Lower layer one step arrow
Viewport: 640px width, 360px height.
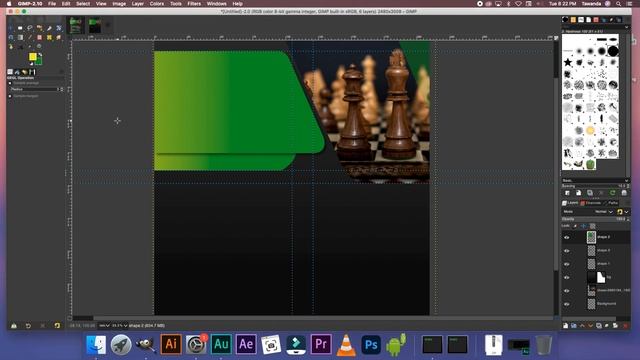pyautogui.click(x=590, y=325)
